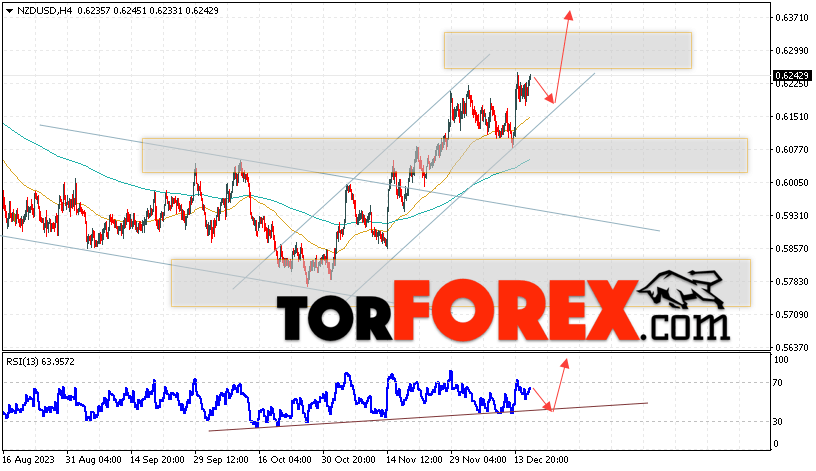Select the 30 Oct 20:00 time label
Image resolution: width=816 pixels, height=471 pixels.
tap(349, 460)
